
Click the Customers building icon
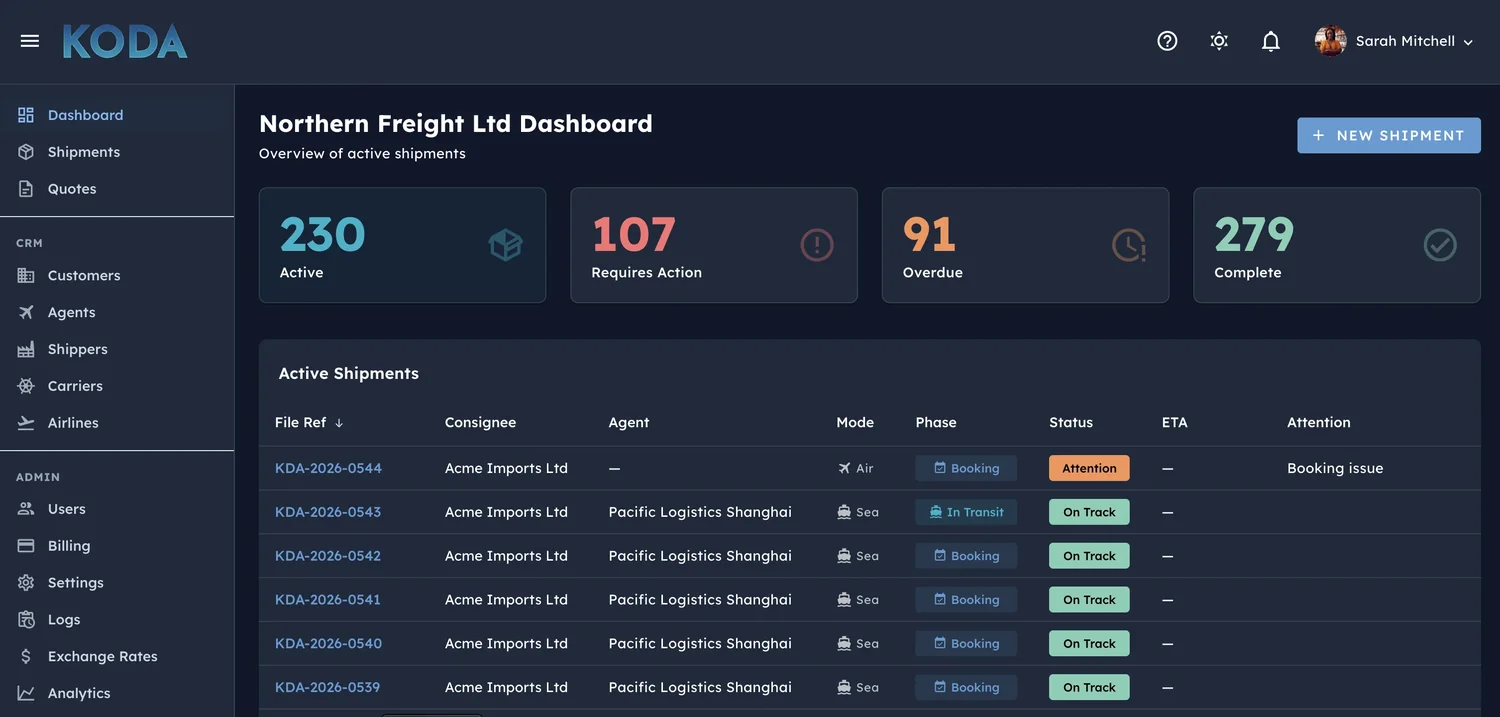(26, 275)
